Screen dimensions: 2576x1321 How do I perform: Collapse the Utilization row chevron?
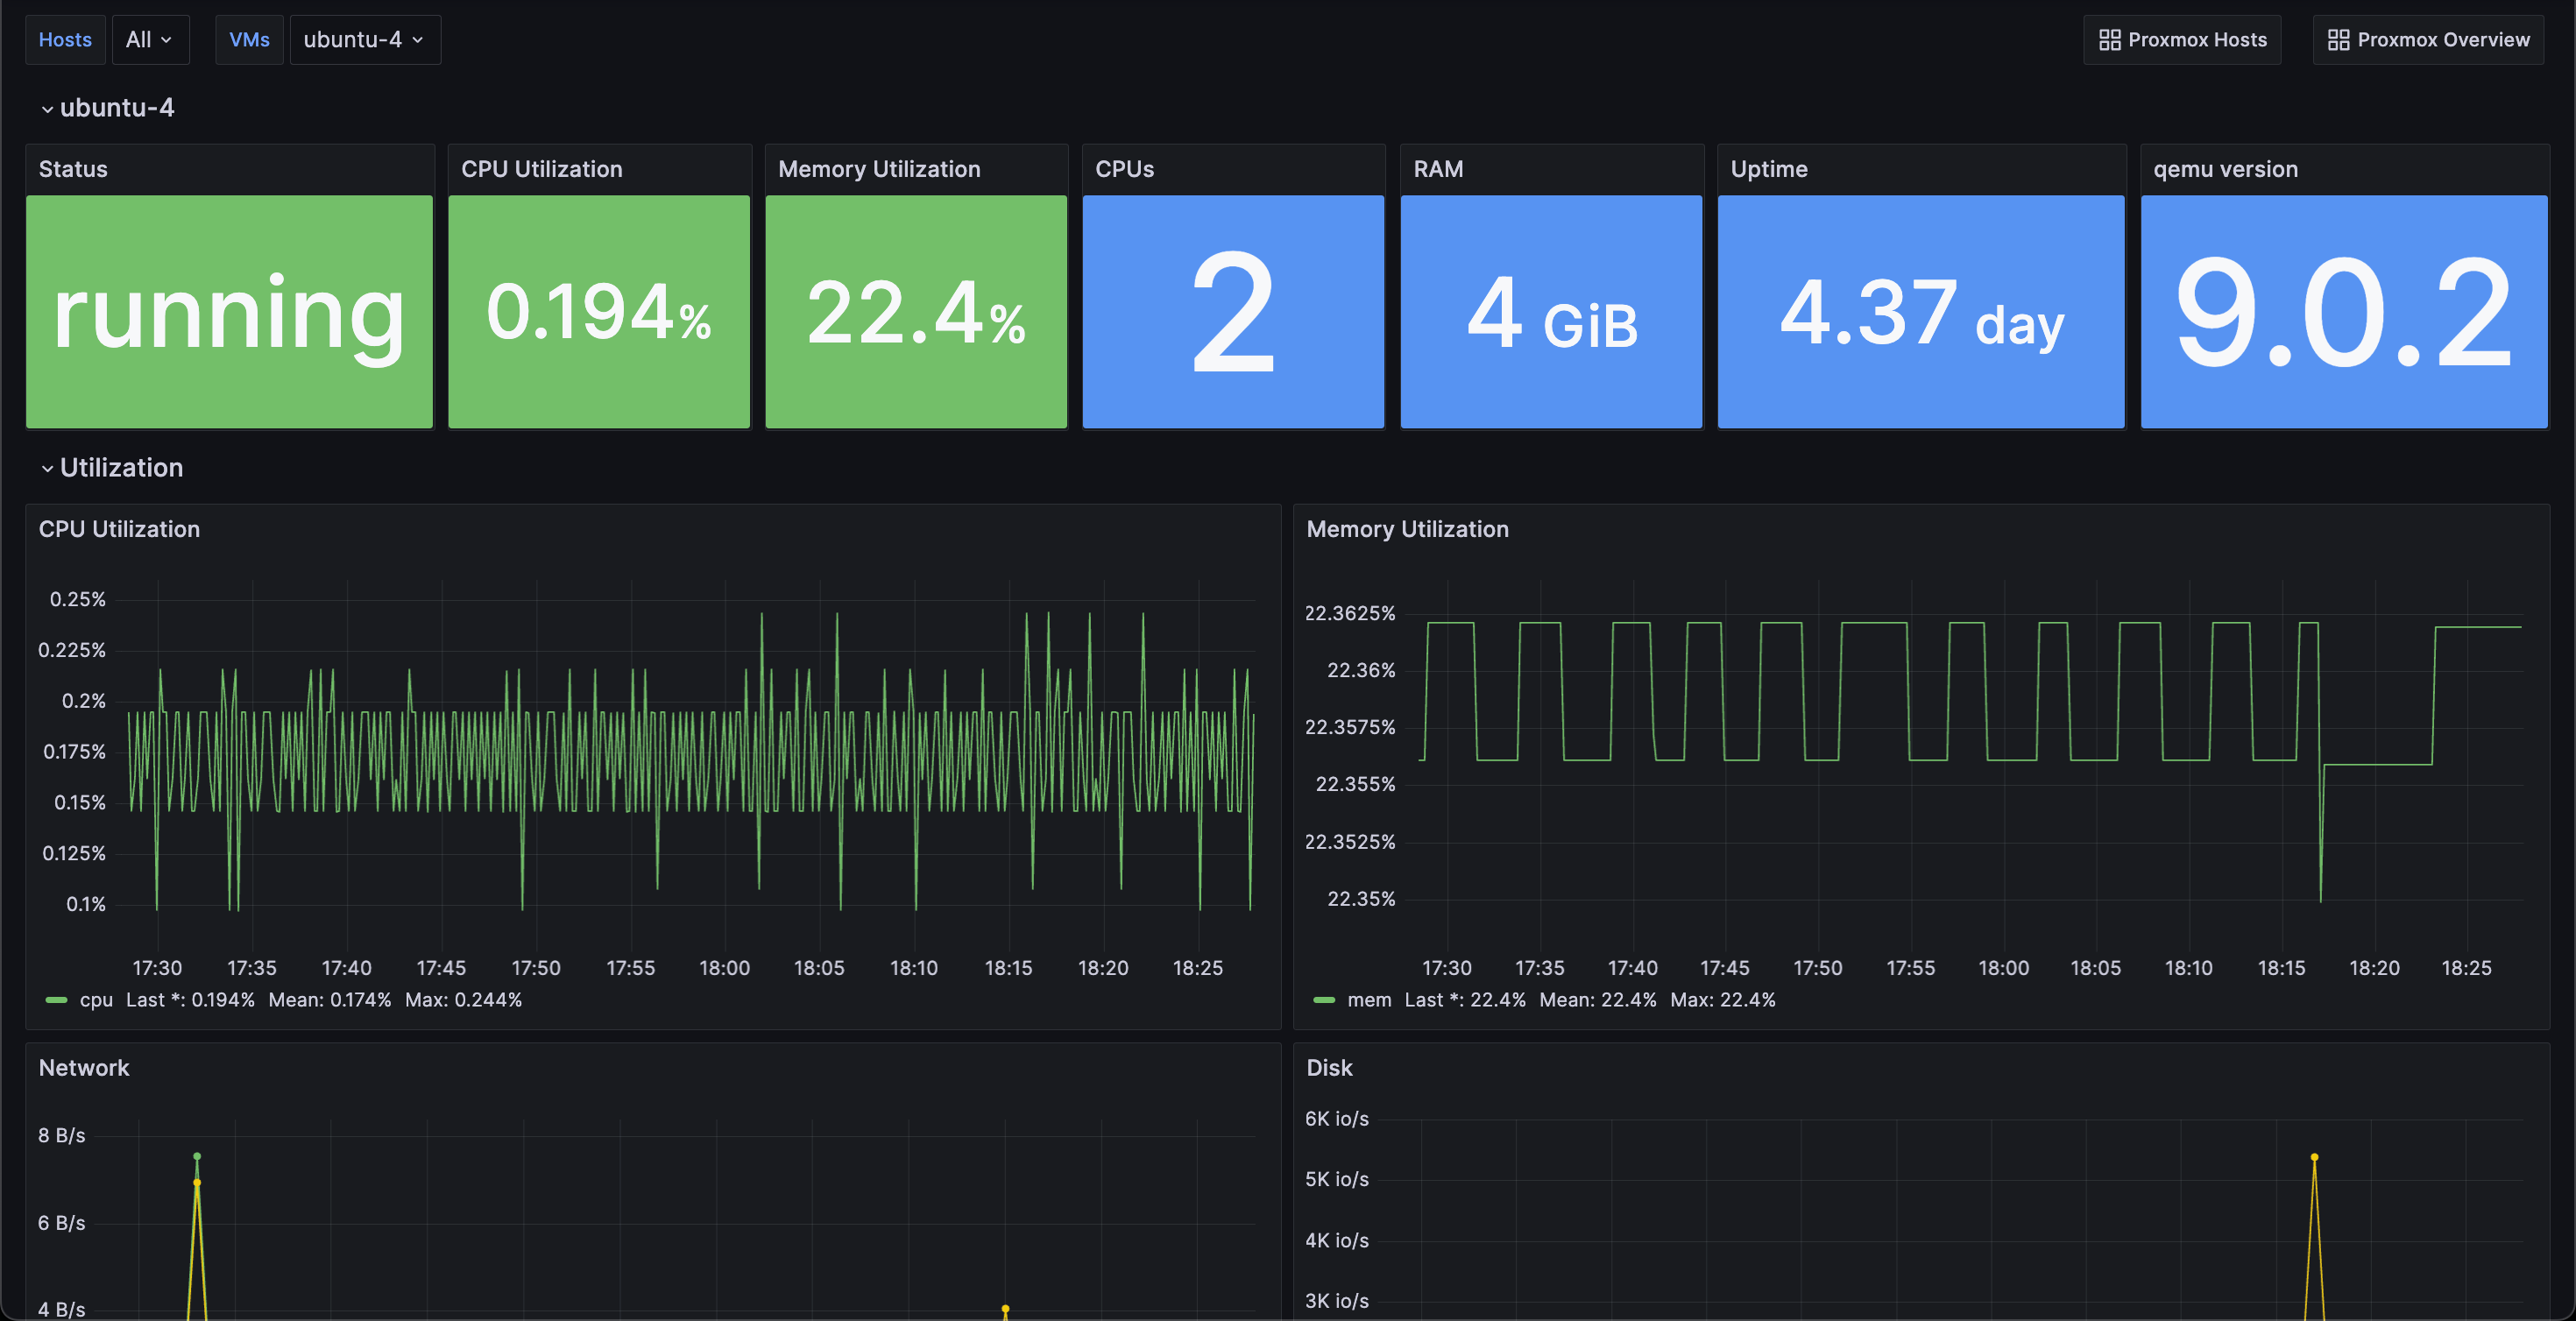point(47,469)
